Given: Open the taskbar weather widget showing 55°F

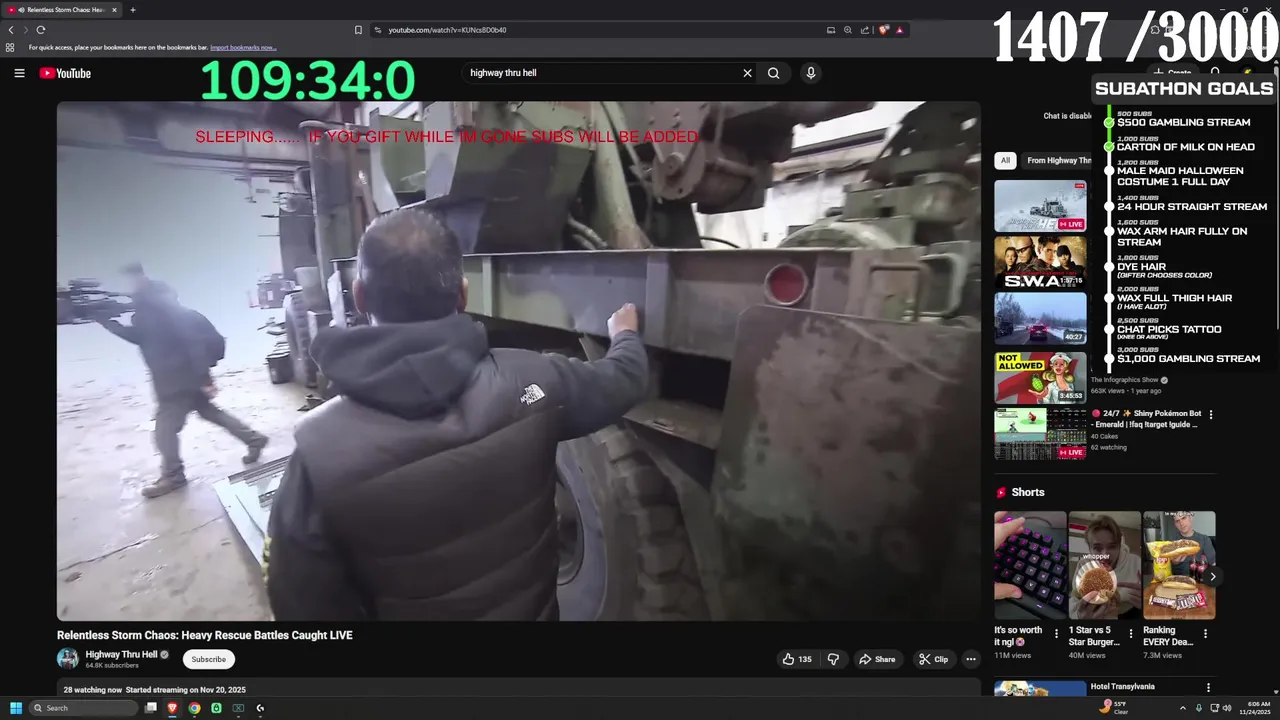Looking at the screenshot, I should [1115, 708].
